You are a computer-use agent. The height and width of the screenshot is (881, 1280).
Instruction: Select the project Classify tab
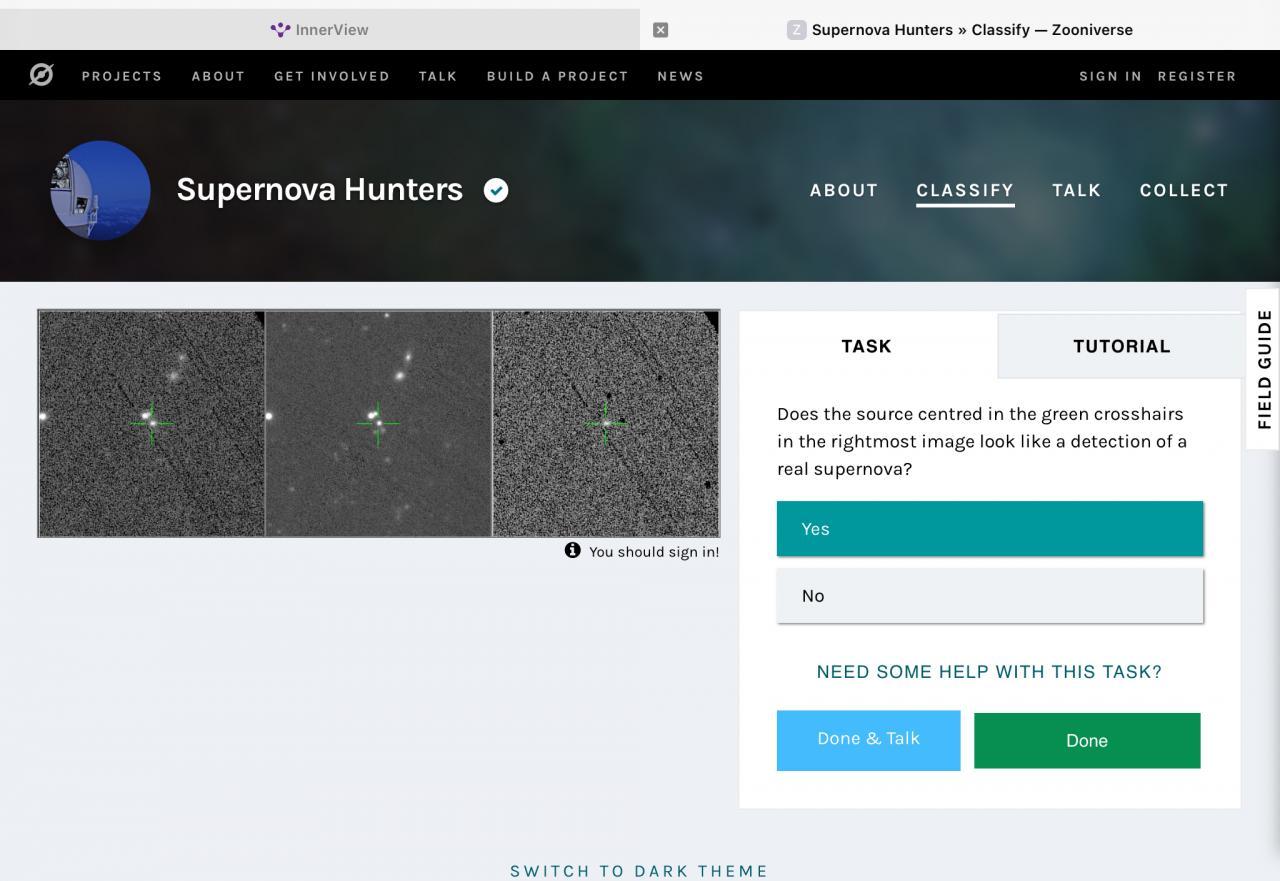(965, 190)
